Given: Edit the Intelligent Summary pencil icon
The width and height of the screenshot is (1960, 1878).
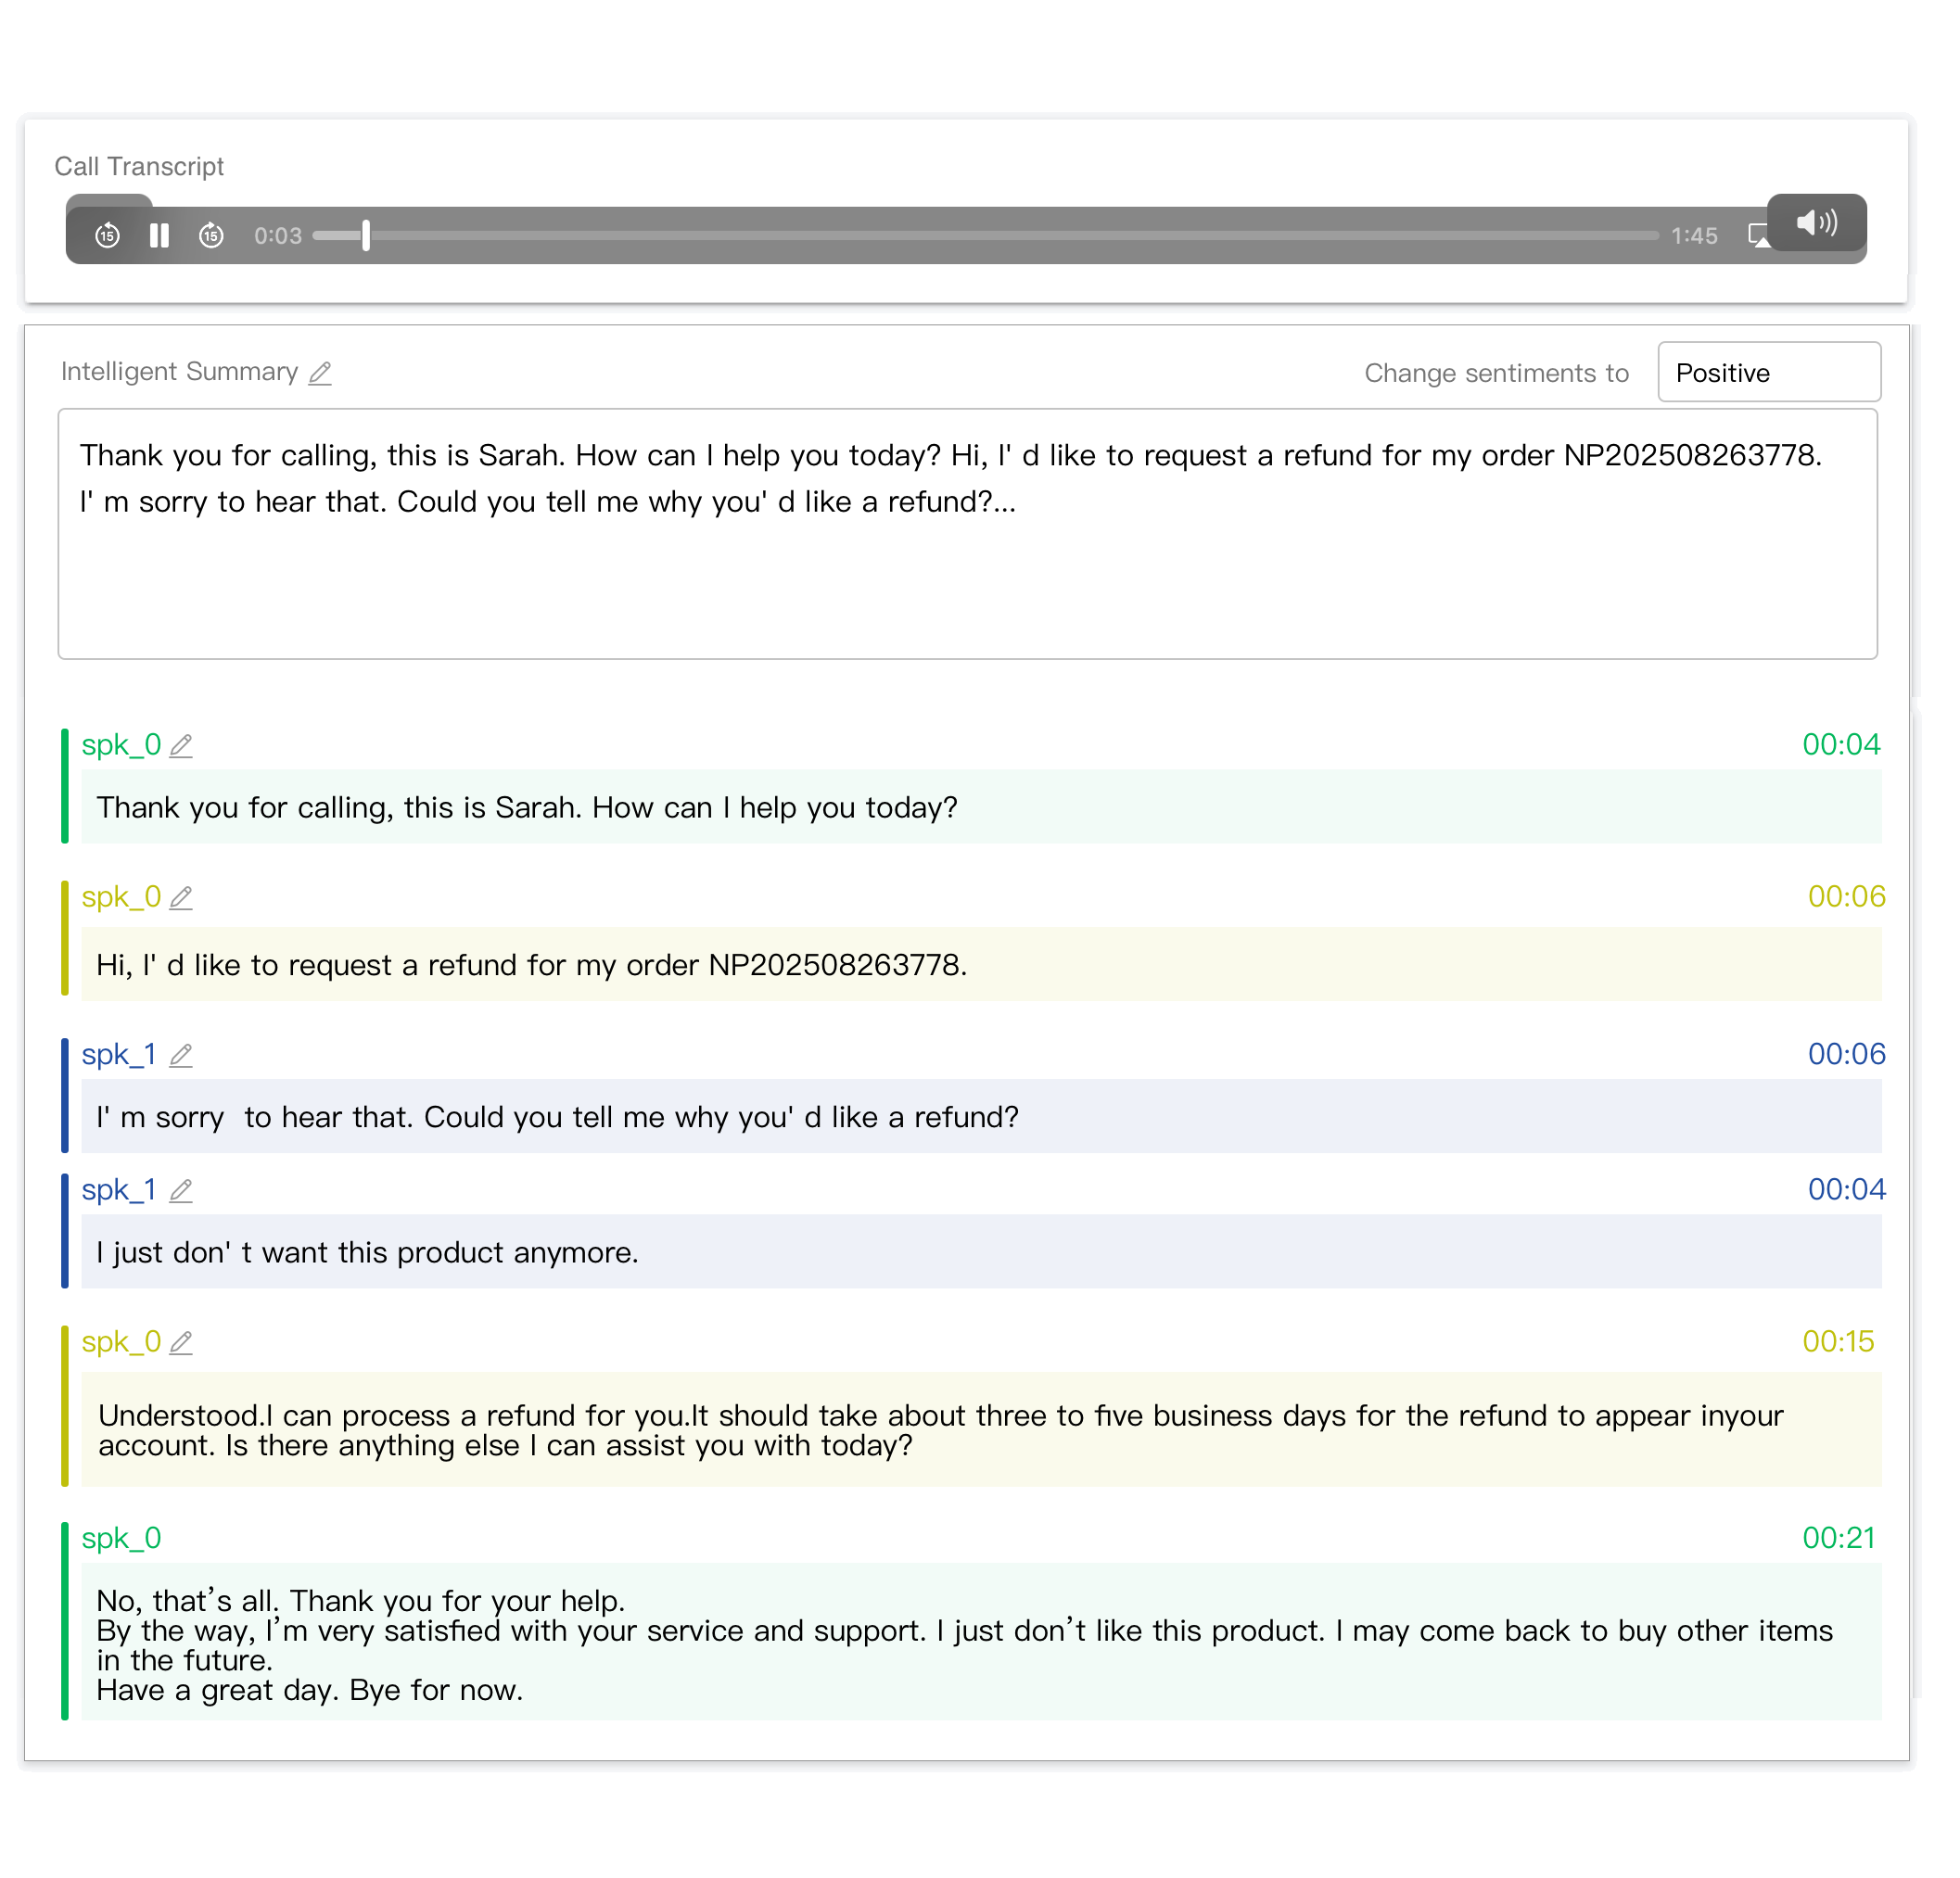Looking at the screenshot, I should pos(320,373).
